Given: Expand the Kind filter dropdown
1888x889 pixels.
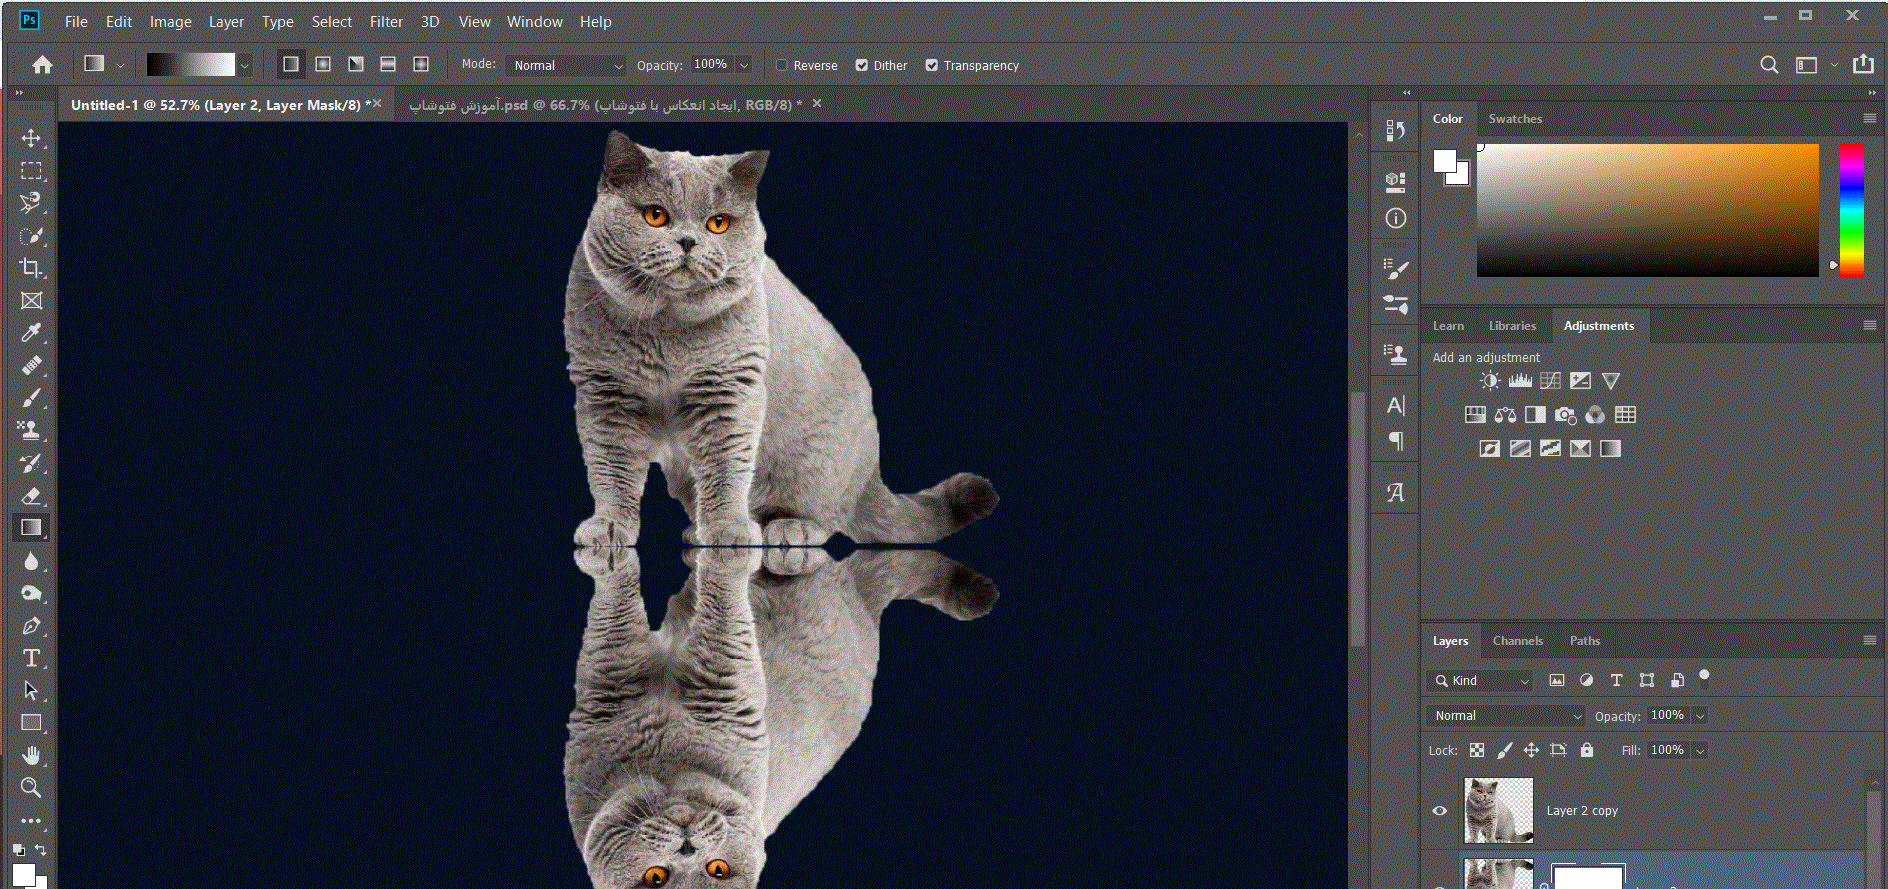Looking at the screenshot, I should pyautogui.click(x=1481, y=681).
